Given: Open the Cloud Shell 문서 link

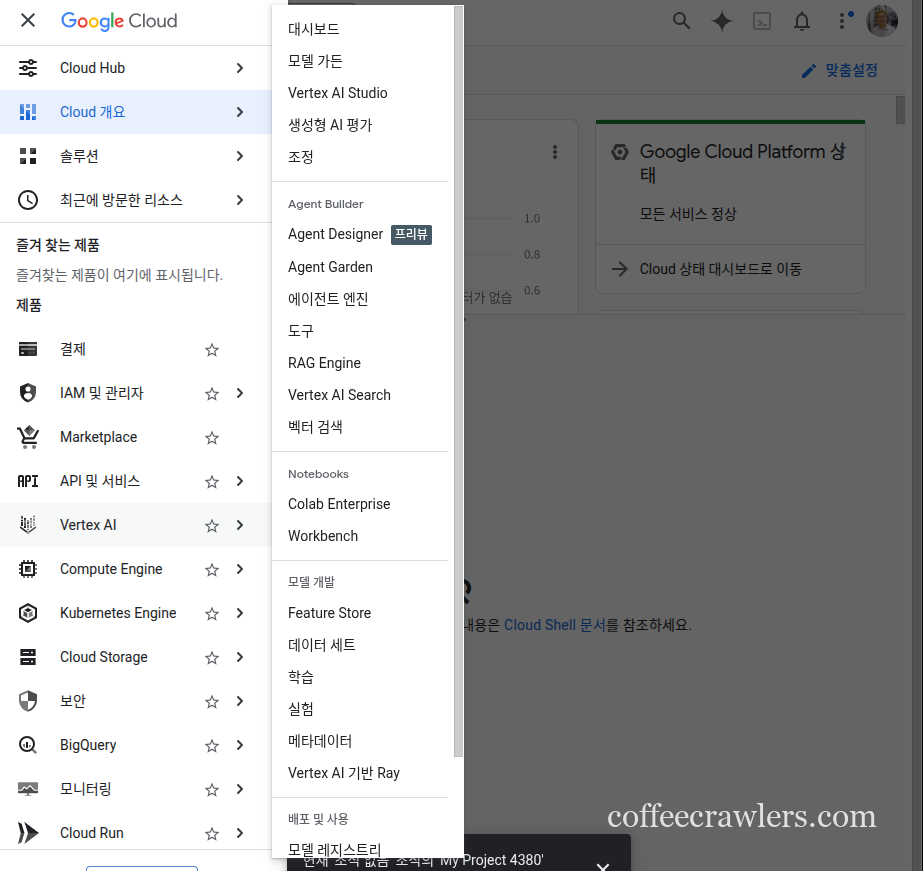Looking at the screenshot, I should (554, 625).
